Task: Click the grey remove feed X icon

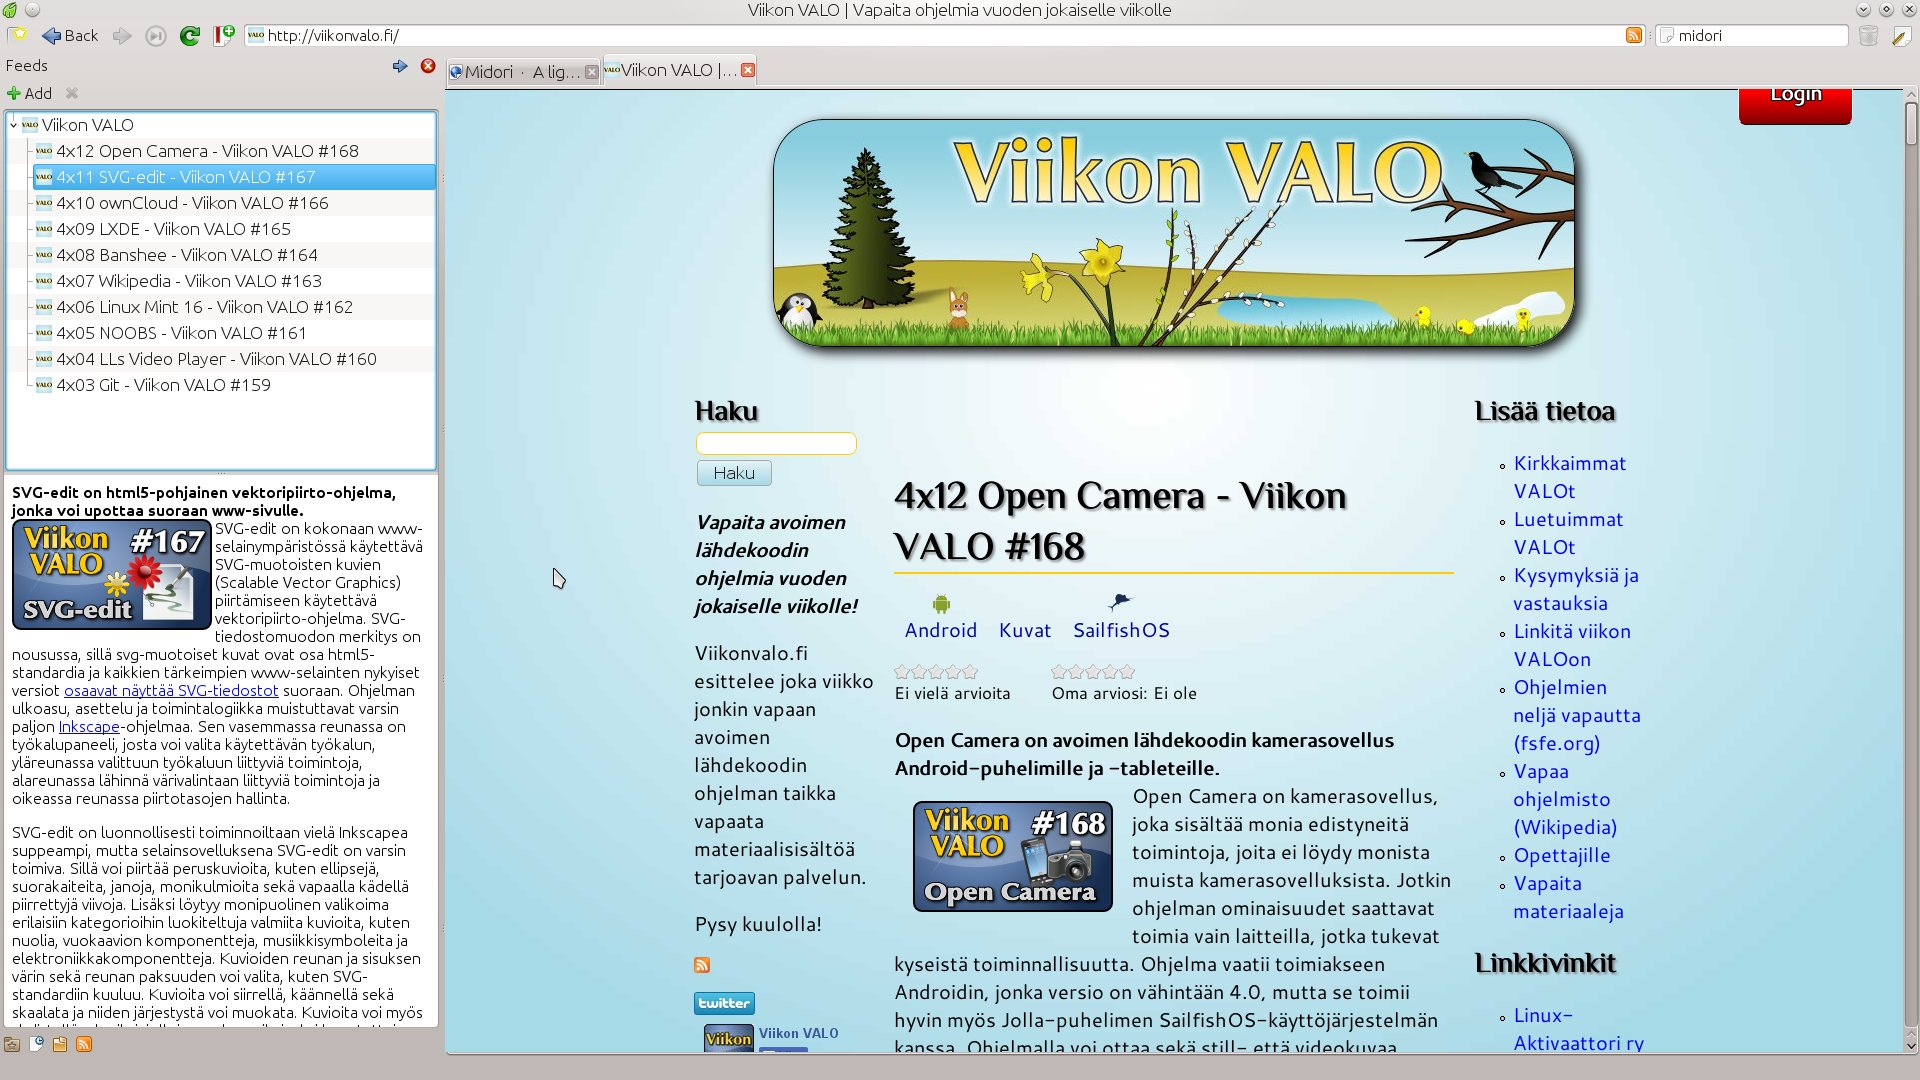Action: tap(72, 93)
